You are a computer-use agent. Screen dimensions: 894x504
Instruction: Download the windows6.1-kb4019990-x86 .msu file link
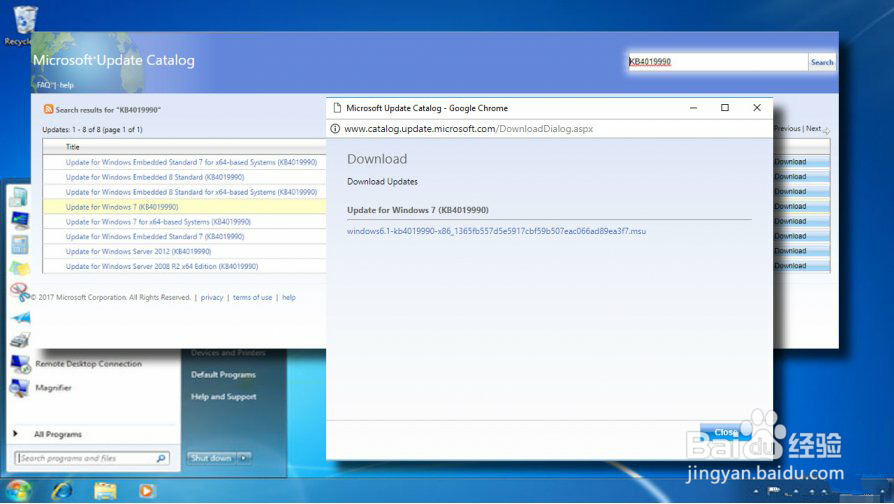coord(496,231)
